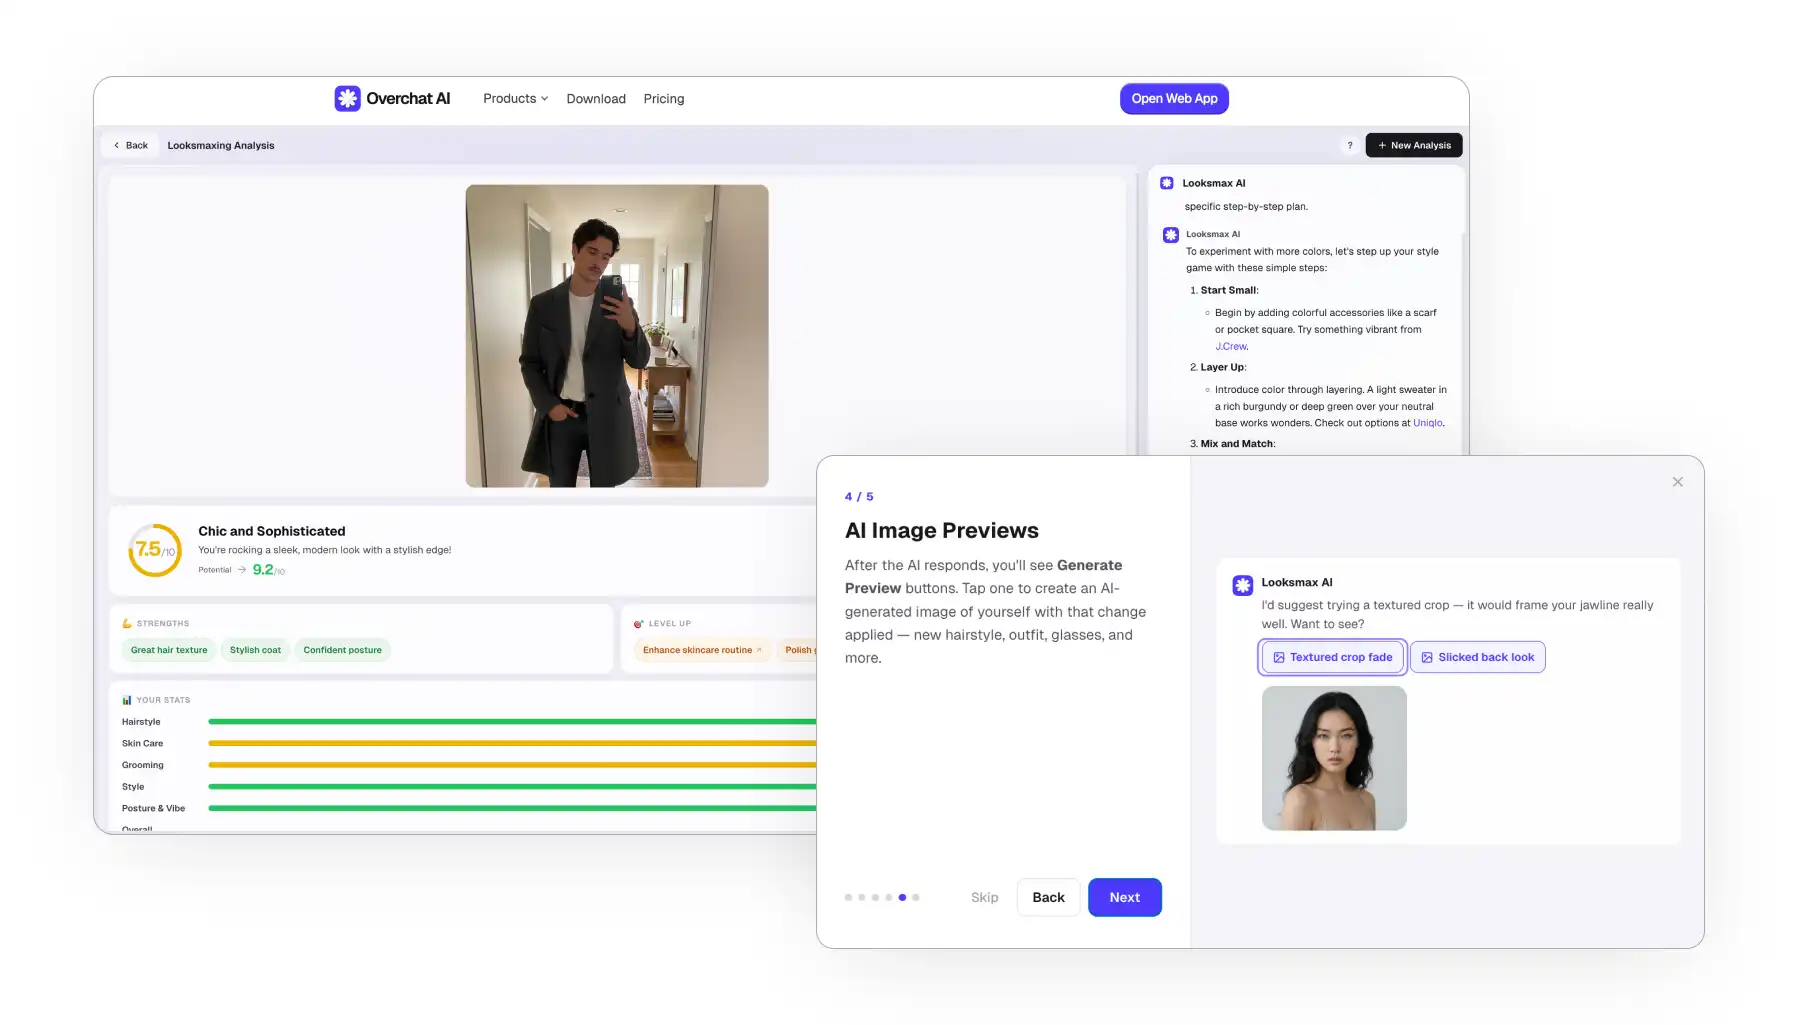This screenshot has width=1798, height=1025.
Task: Collapse the Back navigation with its chevron
Action: (129, 145)
